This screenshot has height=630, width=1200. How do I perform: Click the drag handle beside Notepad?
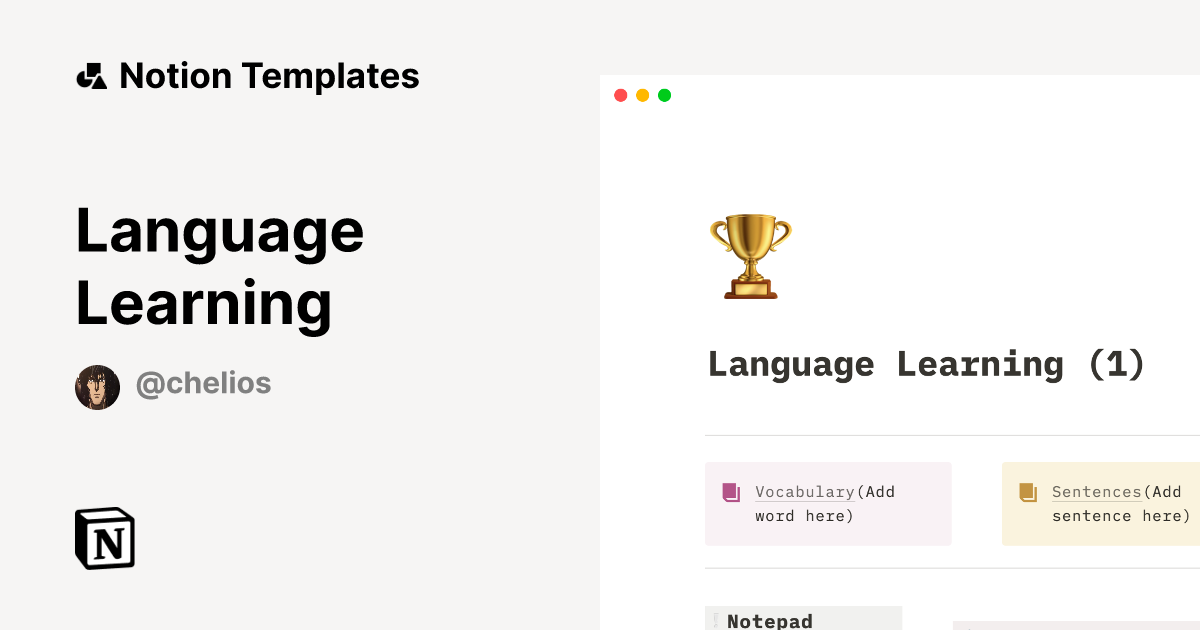(716, 620)
